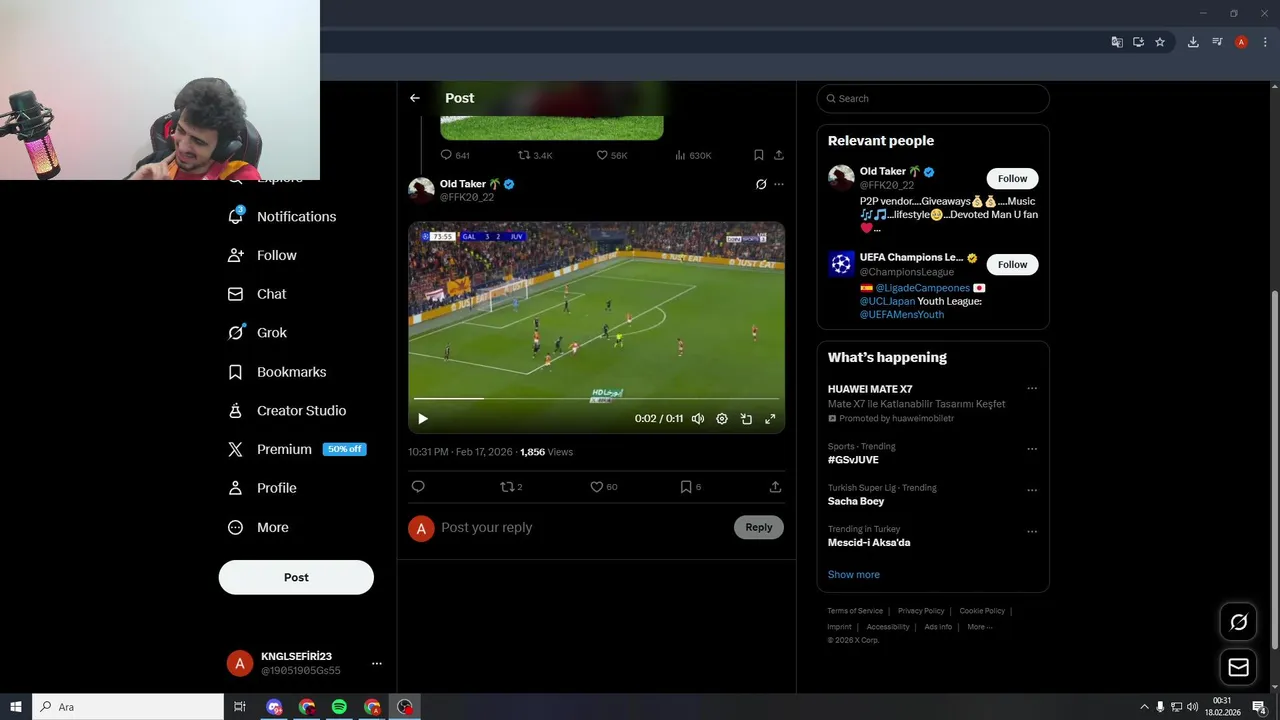
Task: Click the install app icon in address bar
Action: [1138, 42]
